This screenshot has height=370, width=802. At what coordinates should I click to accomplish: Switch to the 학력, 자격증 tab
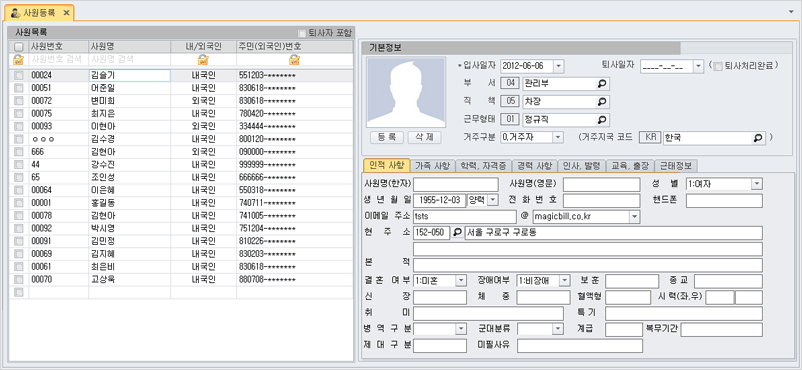(483, 166)
